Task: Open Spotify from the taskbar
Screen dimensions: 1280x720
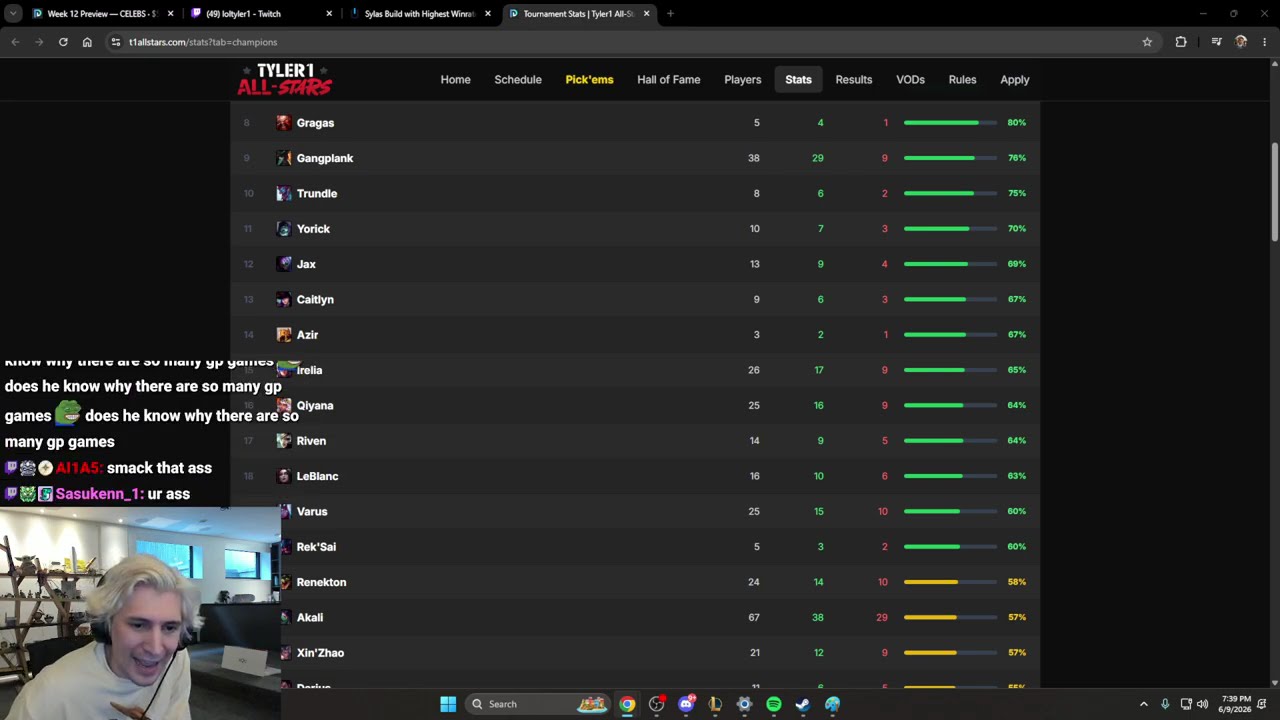Action: coord(774,704)
